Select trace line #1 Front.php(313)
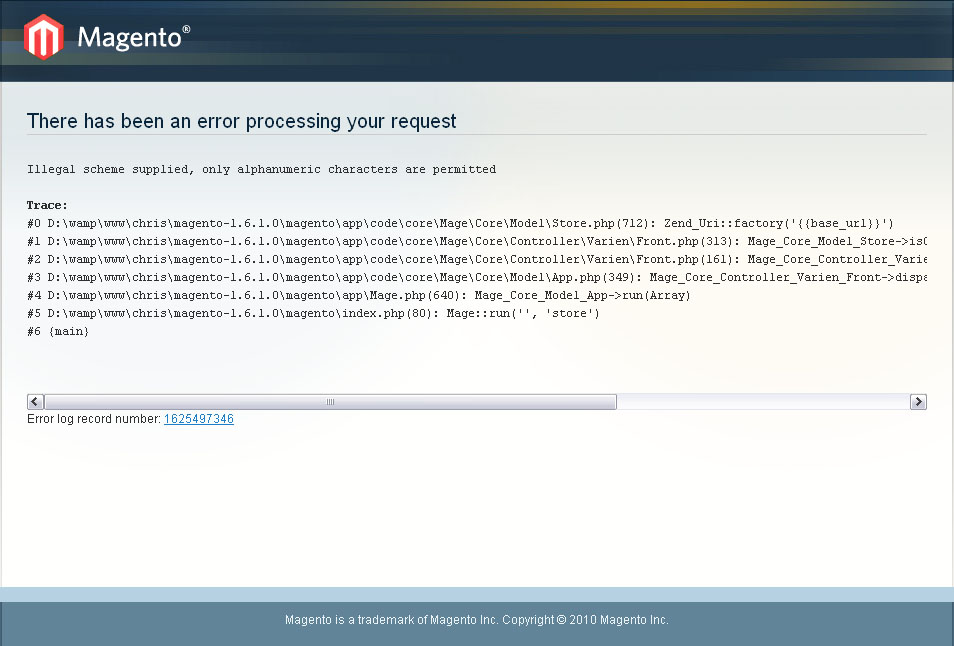This screenshot has height=646, width=954. click(477, 241)
